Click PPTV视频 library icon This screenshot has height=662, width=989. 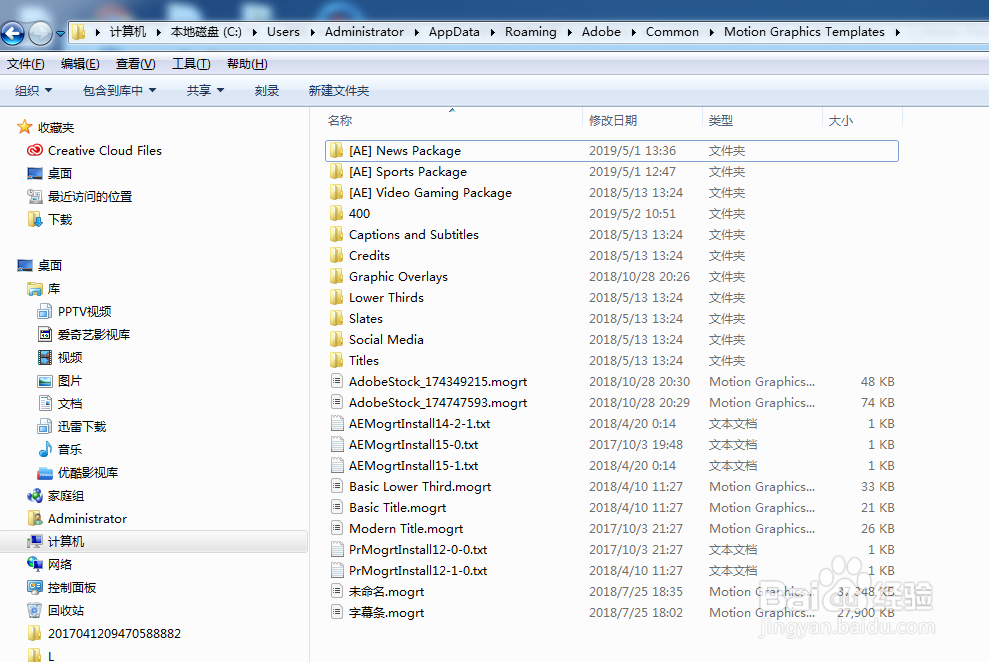45,311
